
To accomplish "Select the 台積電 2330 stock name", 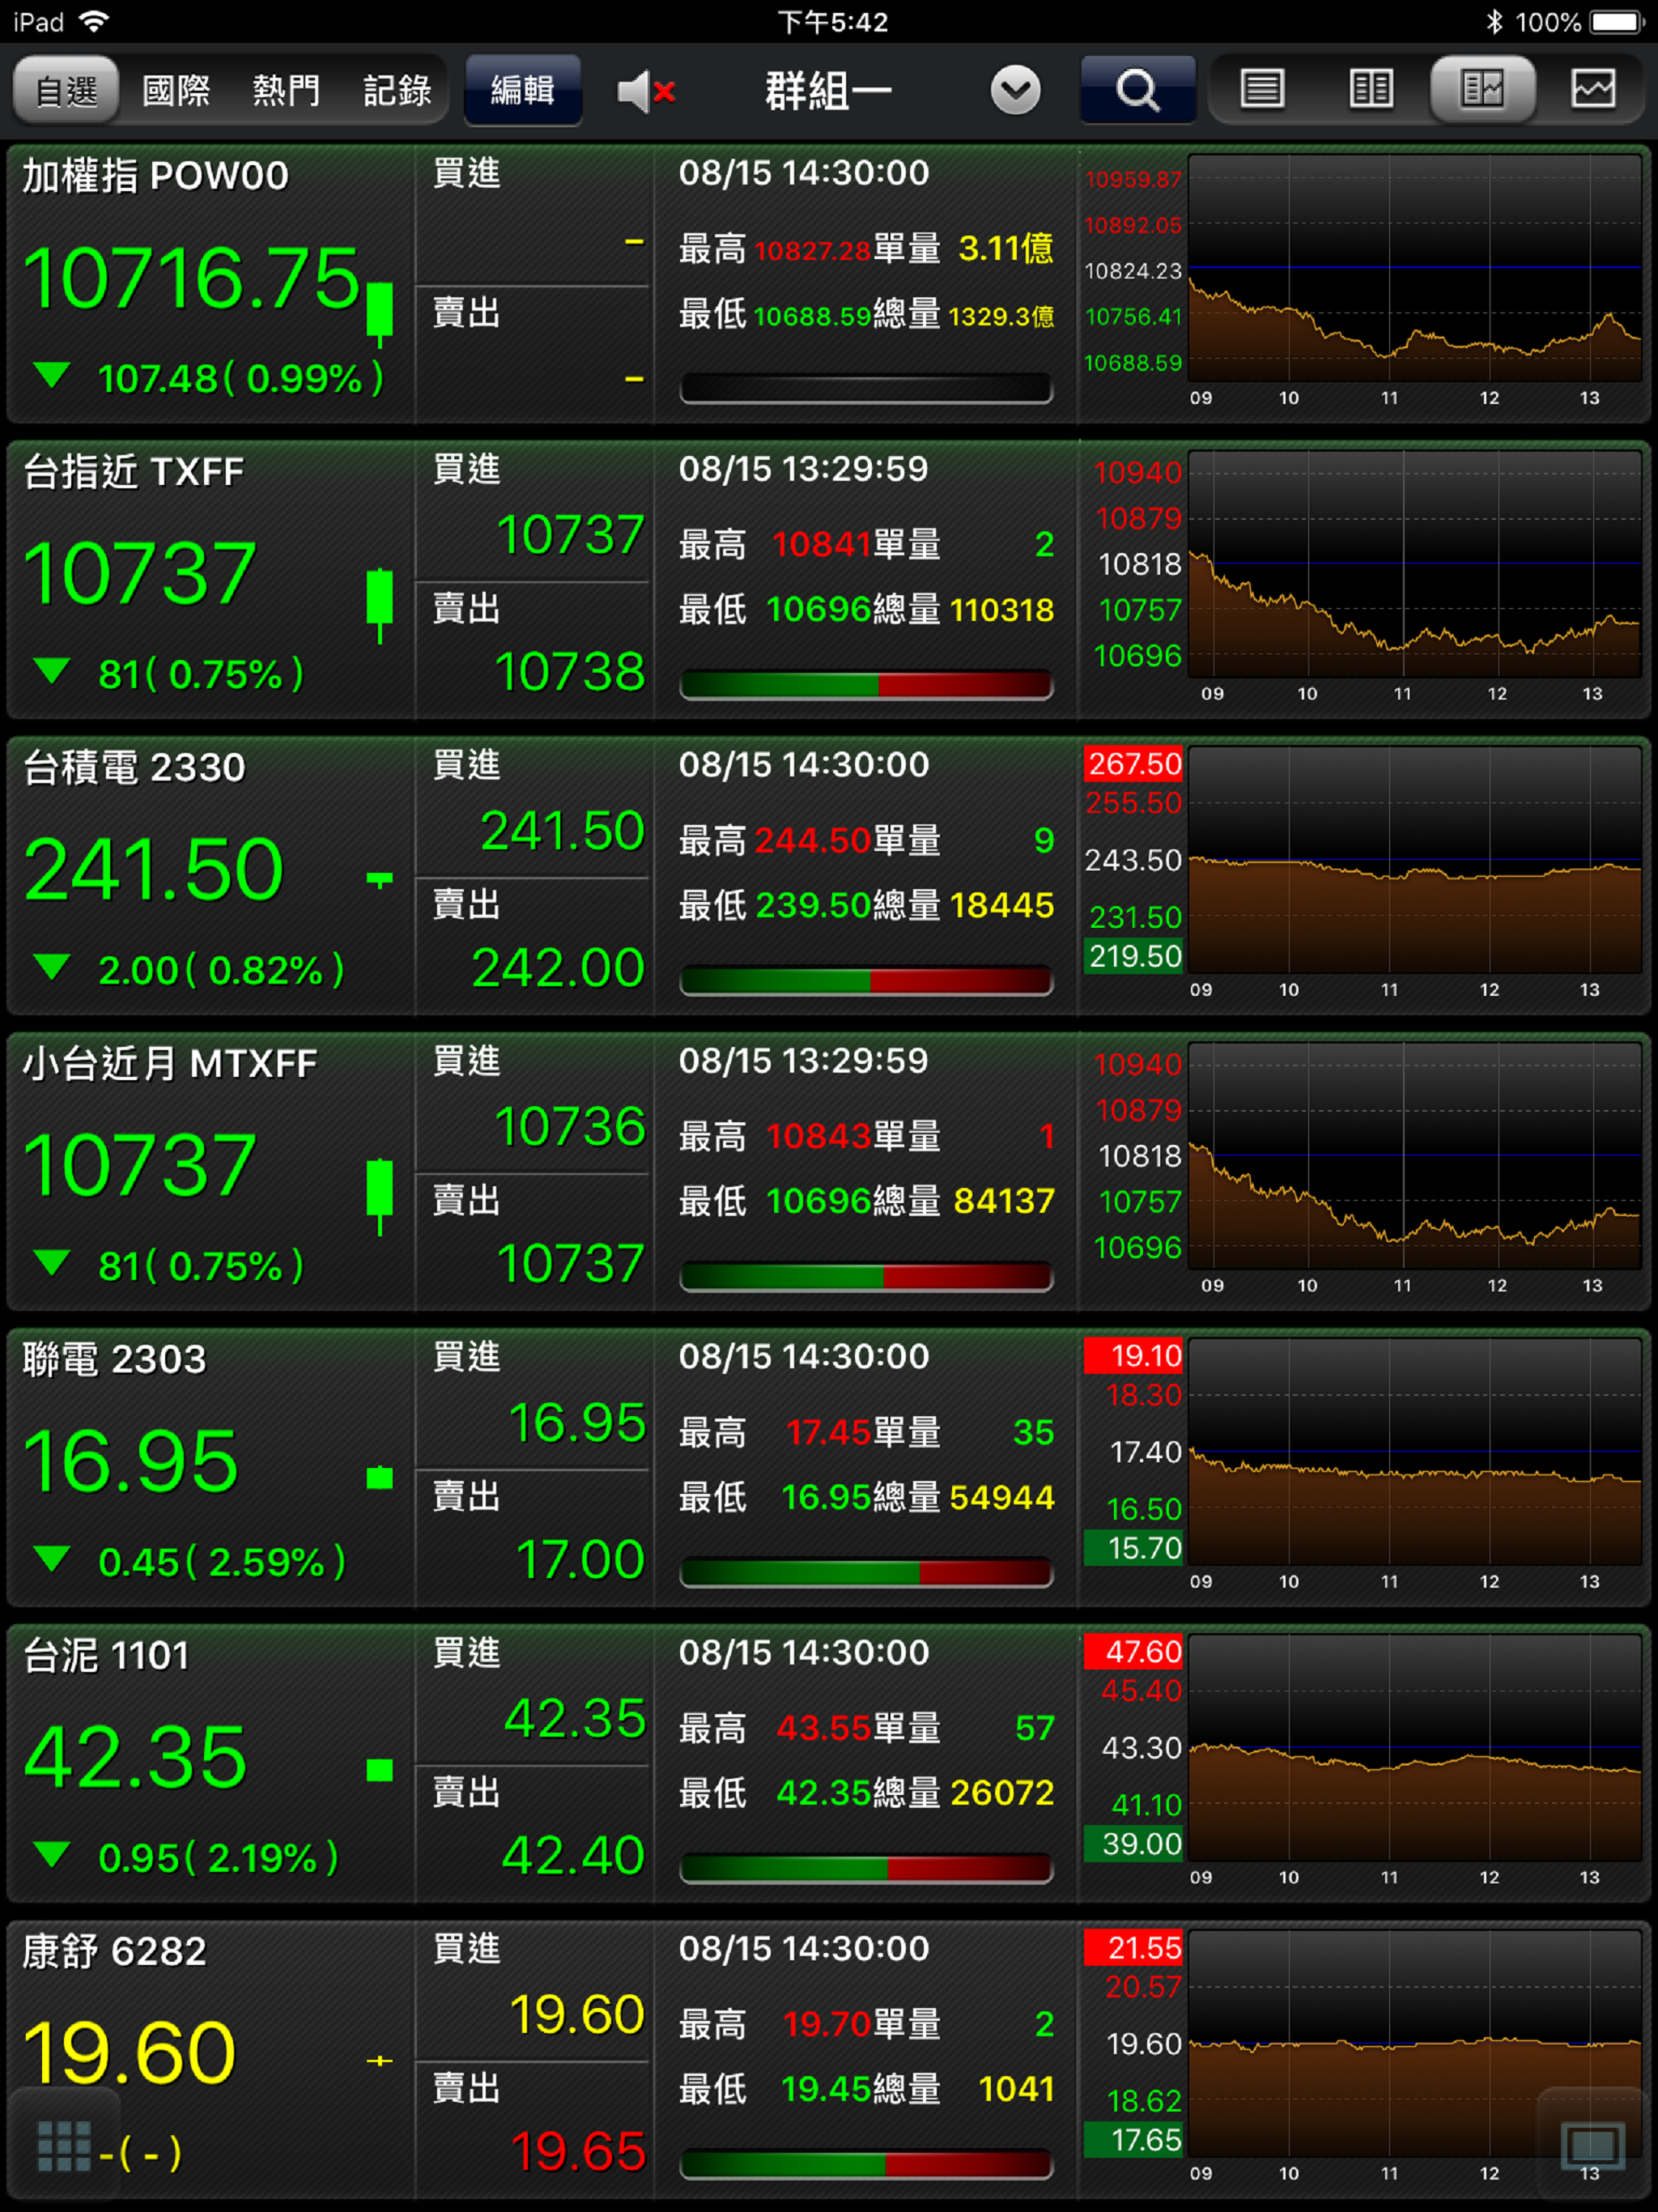I will pyautogui.click(x=134, y=768).
